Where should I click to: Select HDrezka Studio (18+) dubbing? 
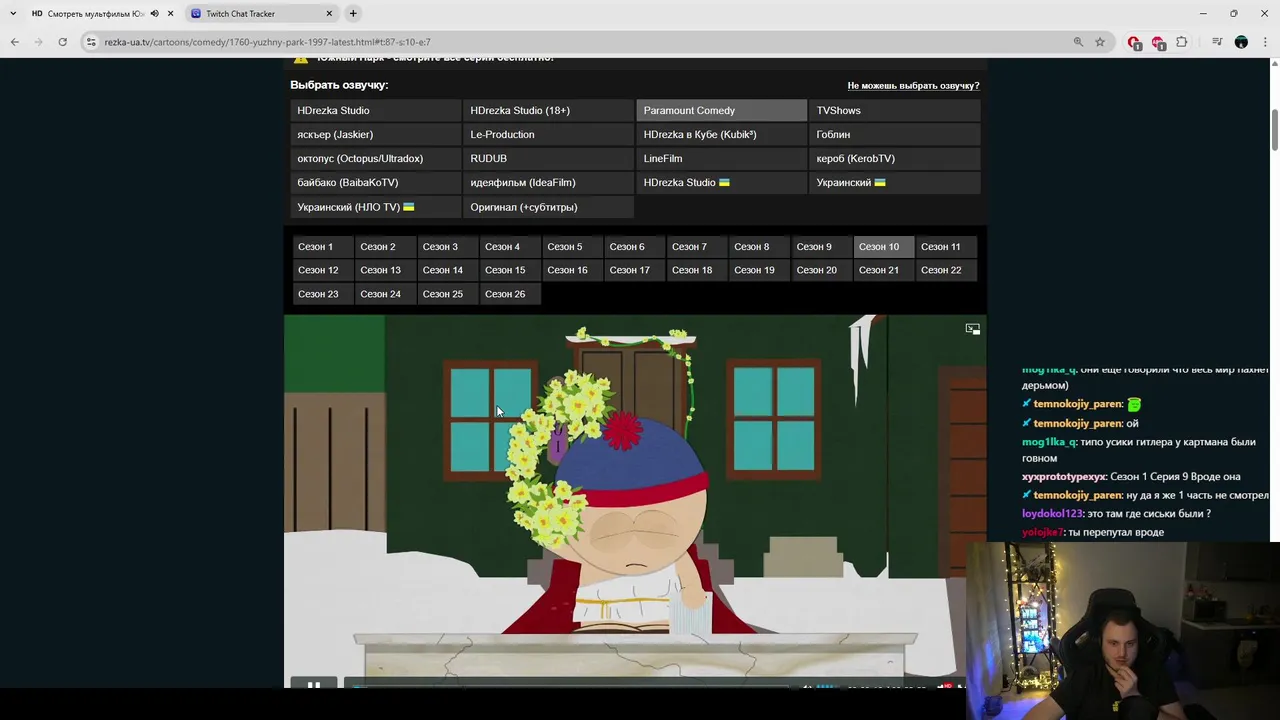click(549, 110)
